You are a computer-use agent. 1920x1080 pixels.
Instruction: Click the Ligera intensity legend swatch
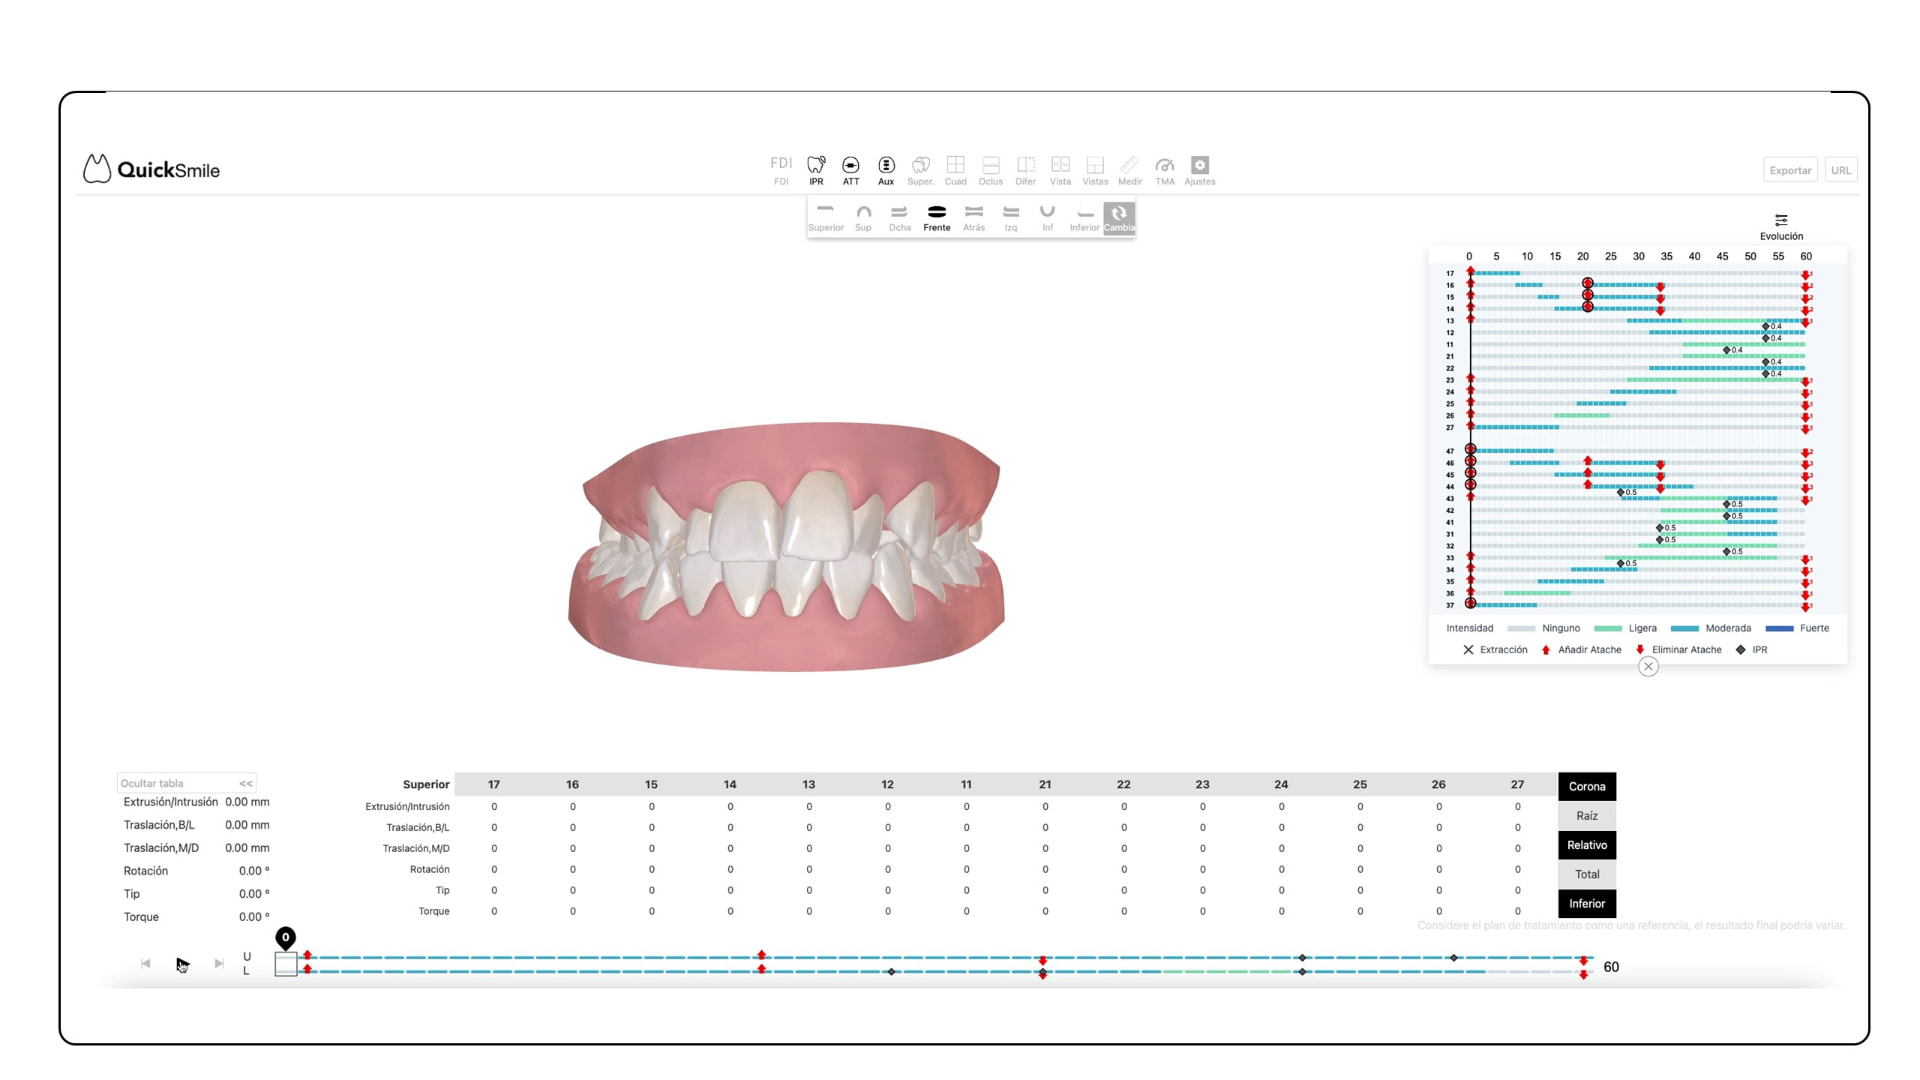point(1608,629)
